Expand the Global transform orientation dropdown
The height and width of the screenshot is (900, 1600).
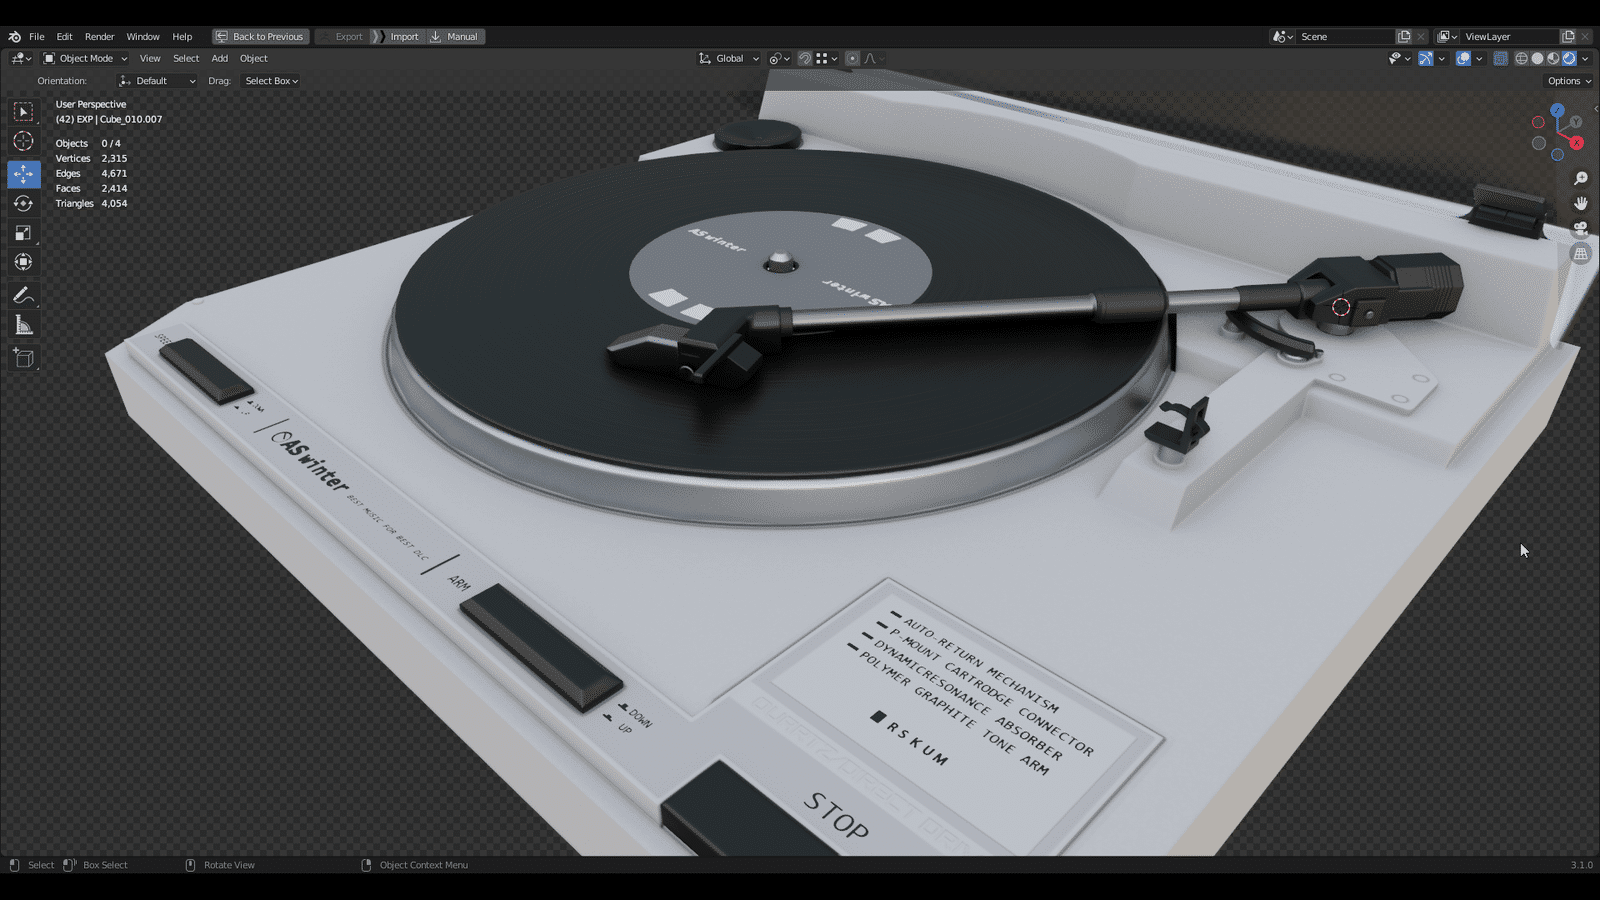click(x=729, y=58)
